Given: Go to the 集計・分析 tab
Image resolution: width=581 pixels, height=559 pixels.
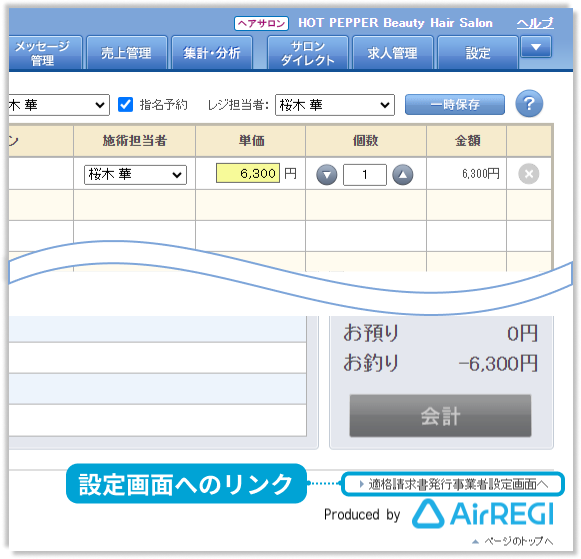Looking at the screenshot, I should coord(212,53).
